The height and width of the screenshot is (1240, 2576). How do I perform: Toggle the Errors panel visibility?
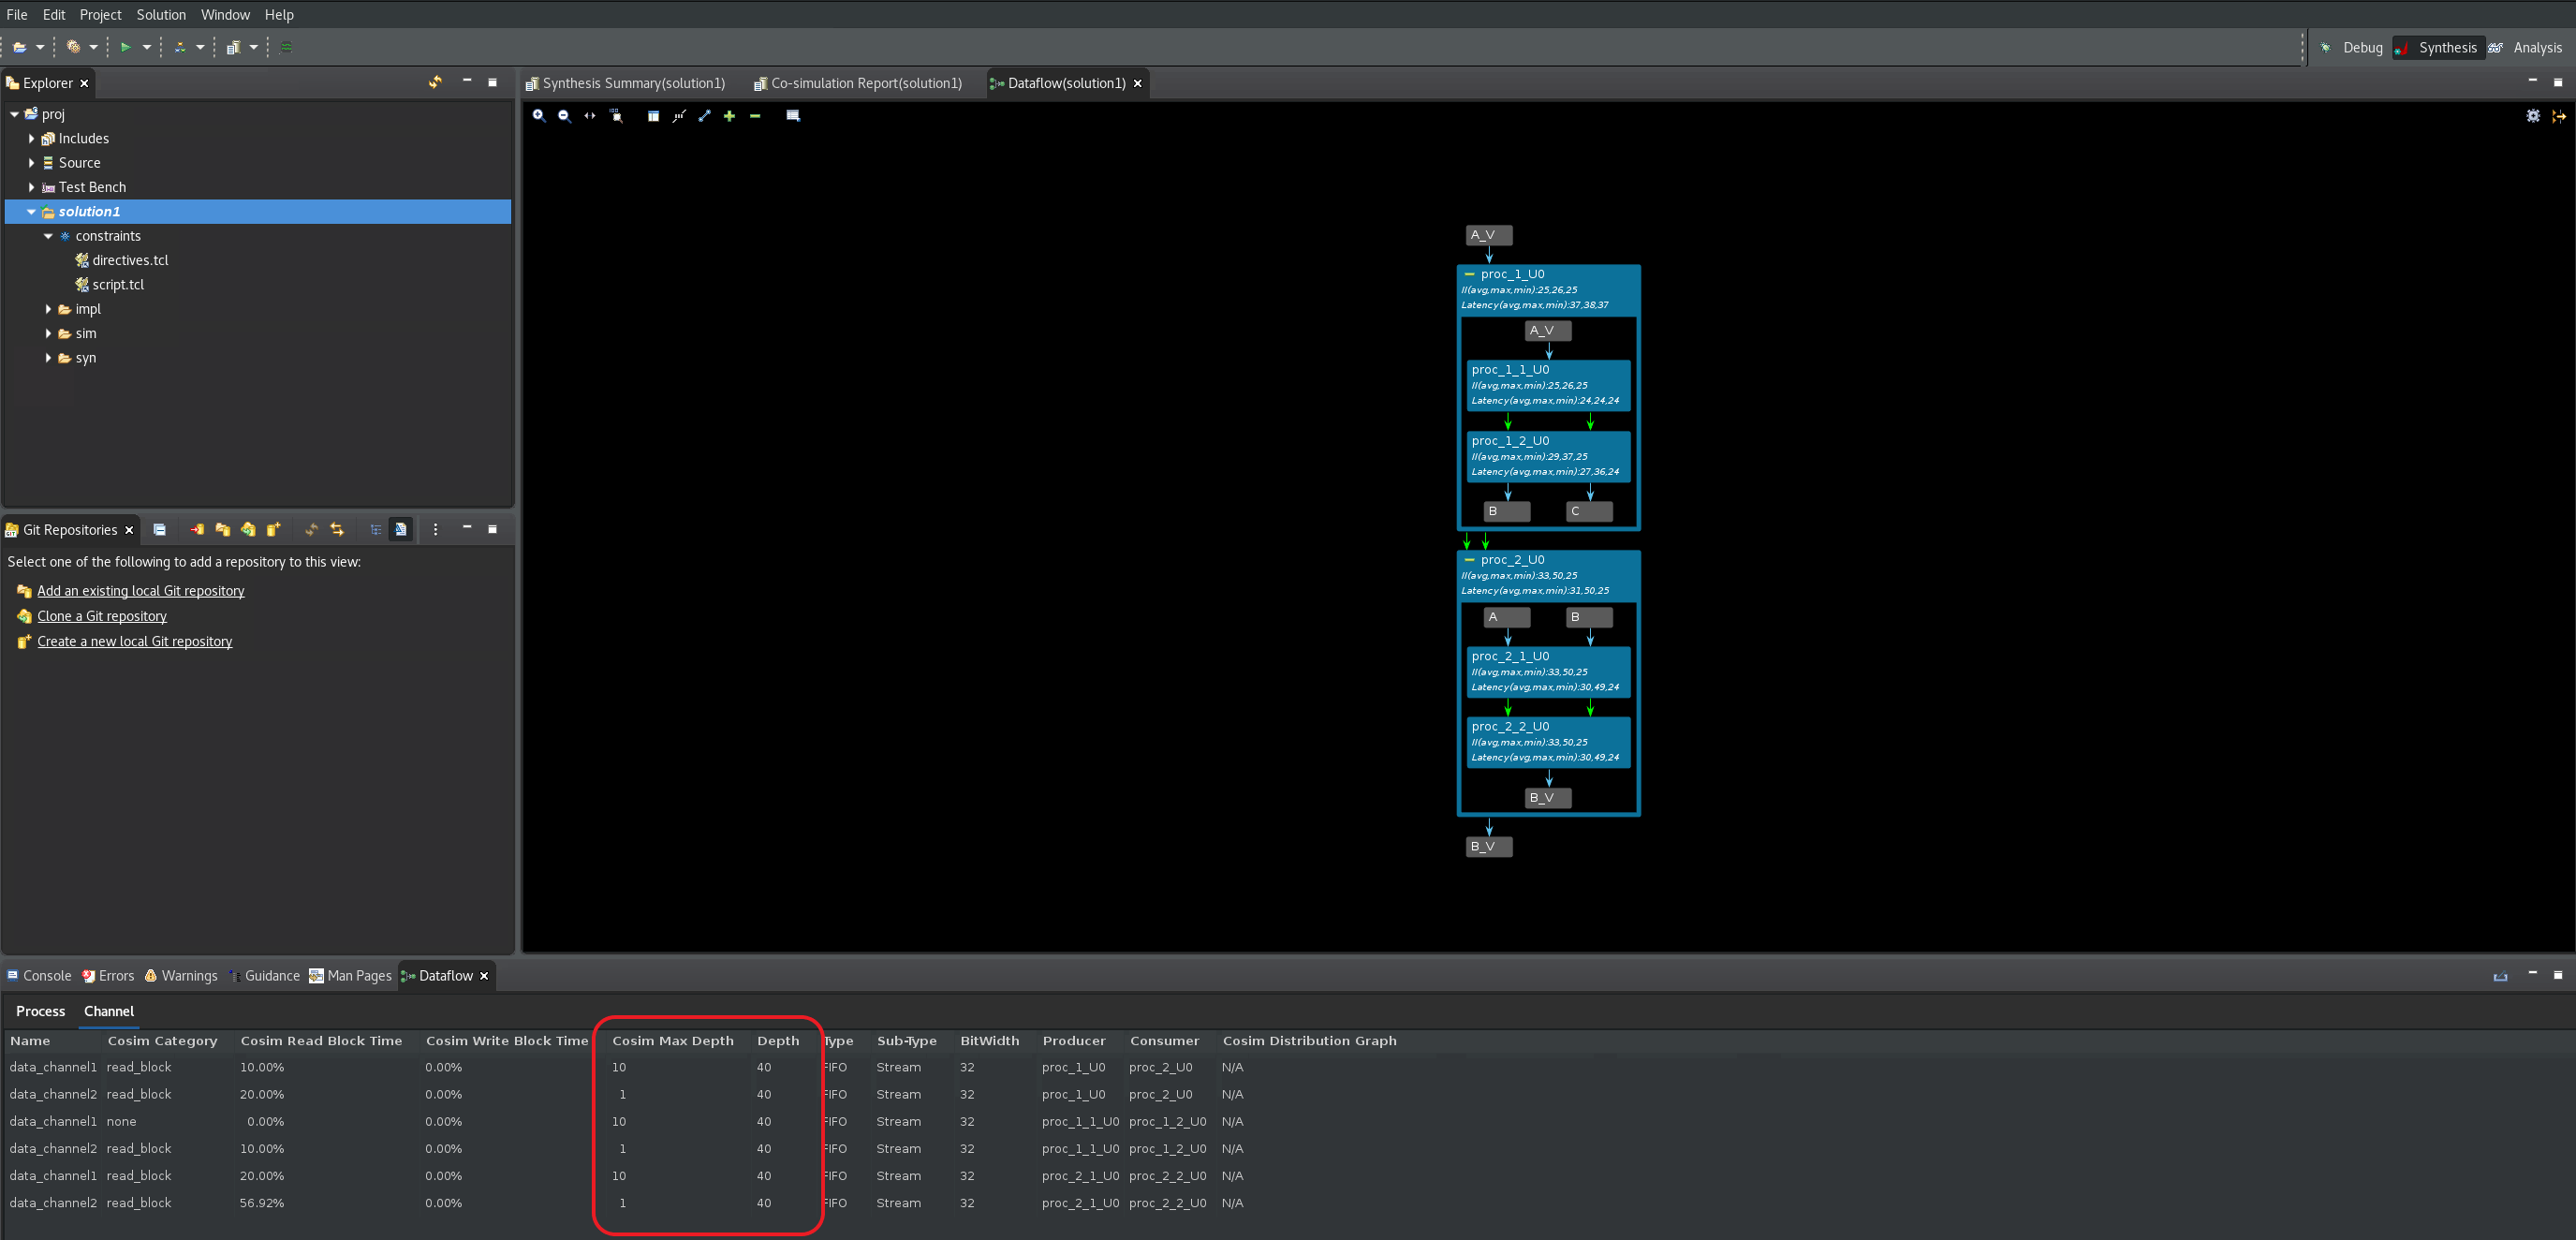(115, 976)
